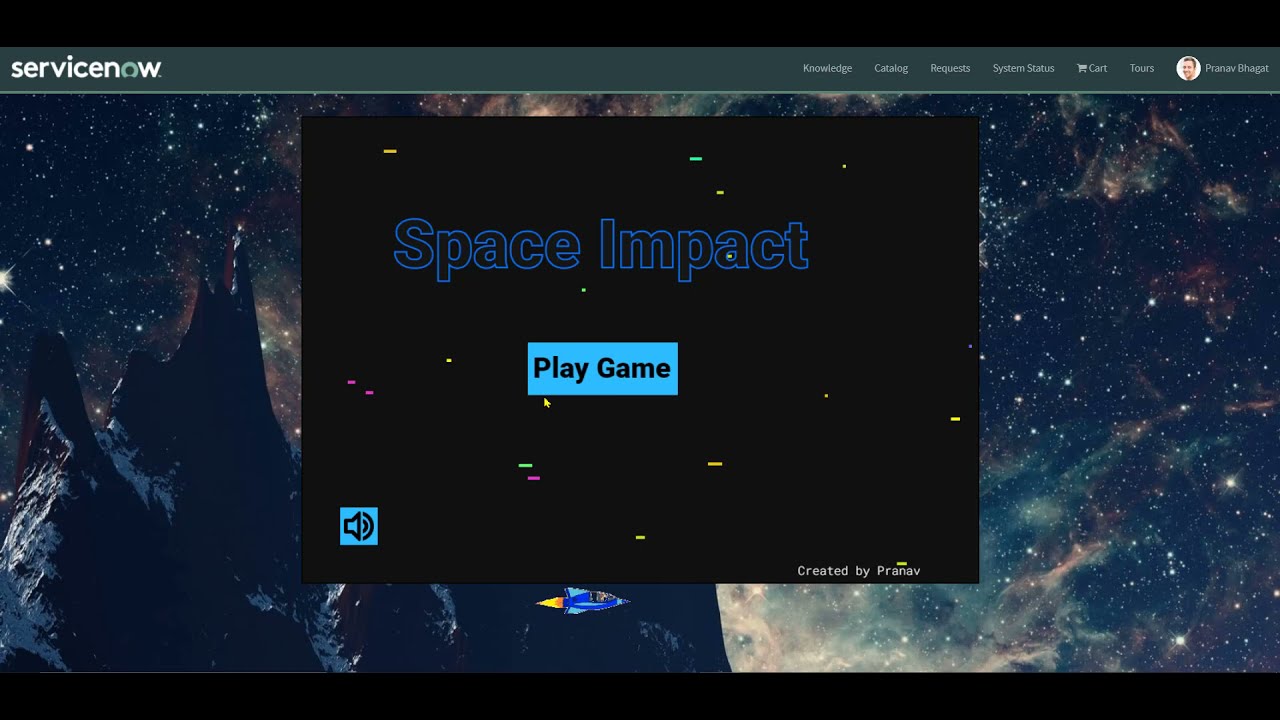
Task: Open profile via Pranav Bhagat avatar photo
Action: click(1188, 67)
